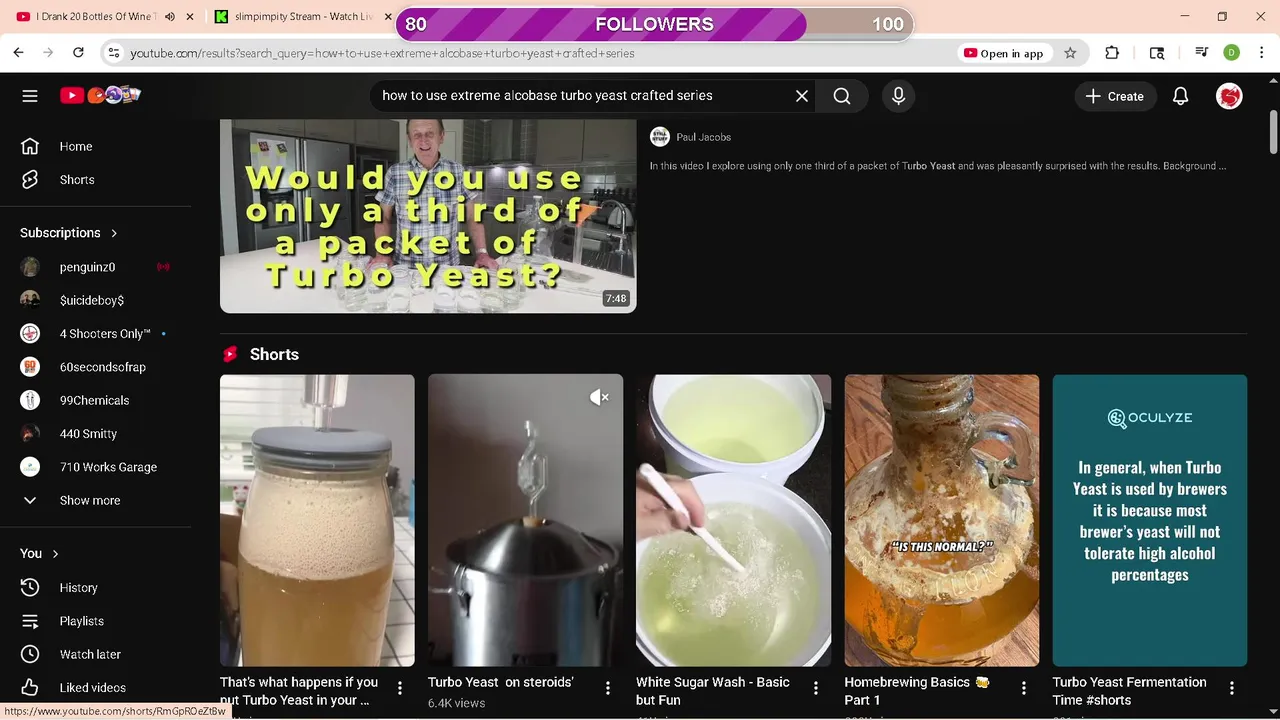The height and width of the screenshot is (720, 1280).
Task: Open options for Homebrewing Basics short
Action: tap(1024, 688)
